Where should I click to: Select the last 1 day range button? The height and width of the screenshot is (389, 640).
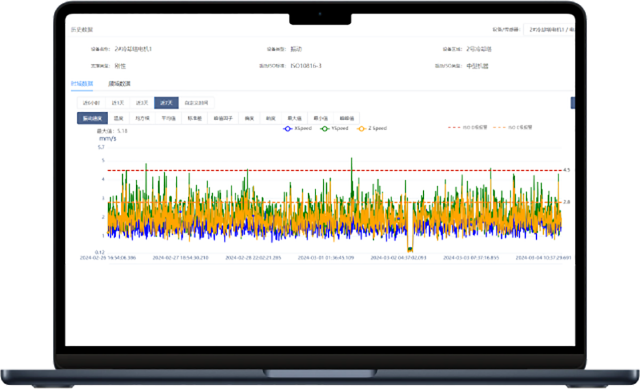click(x=118, y=103)
